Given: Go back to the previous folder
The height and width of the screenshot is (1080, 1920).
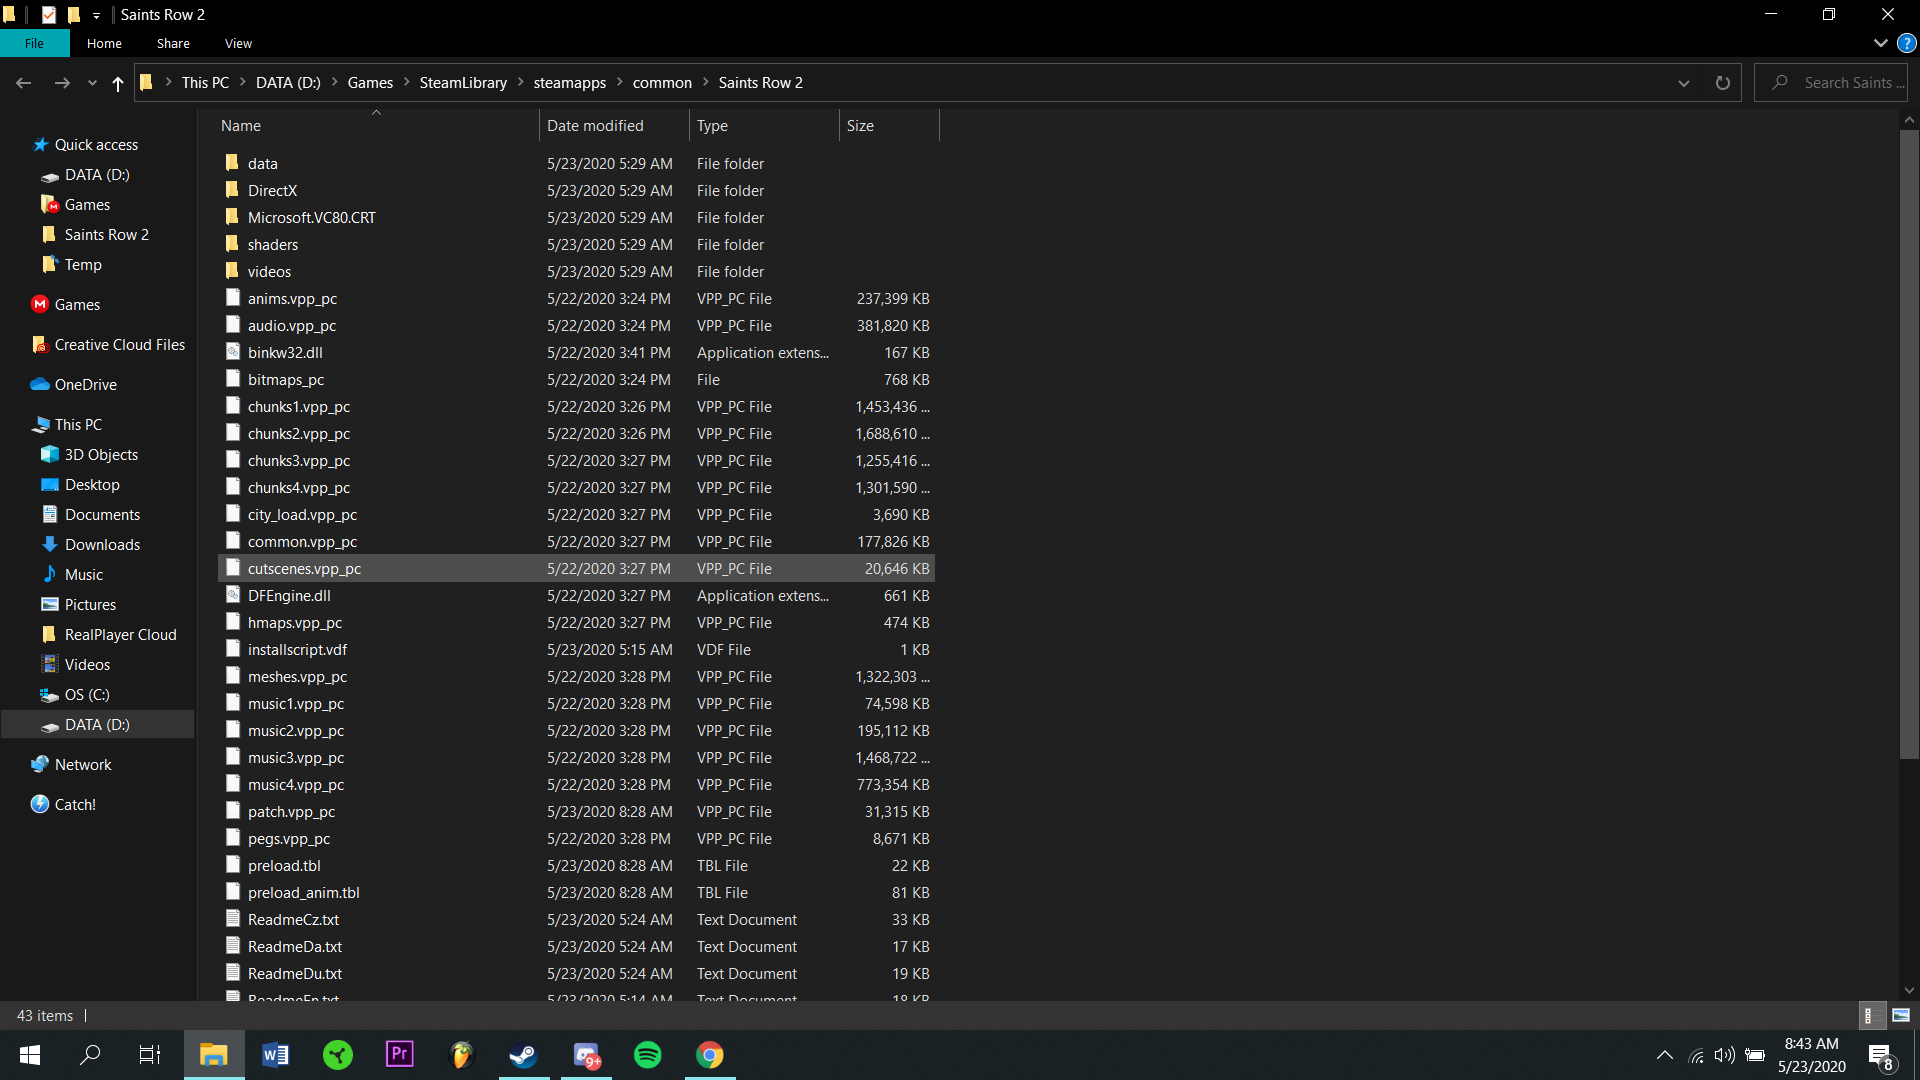Looking at the screenshot, I should click(x=24, y=83).
